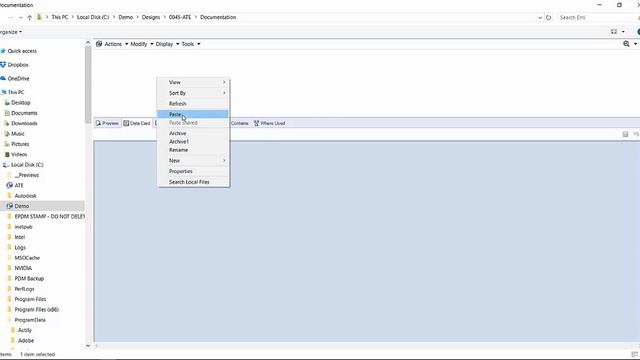Choose Search Local Files

193,182
